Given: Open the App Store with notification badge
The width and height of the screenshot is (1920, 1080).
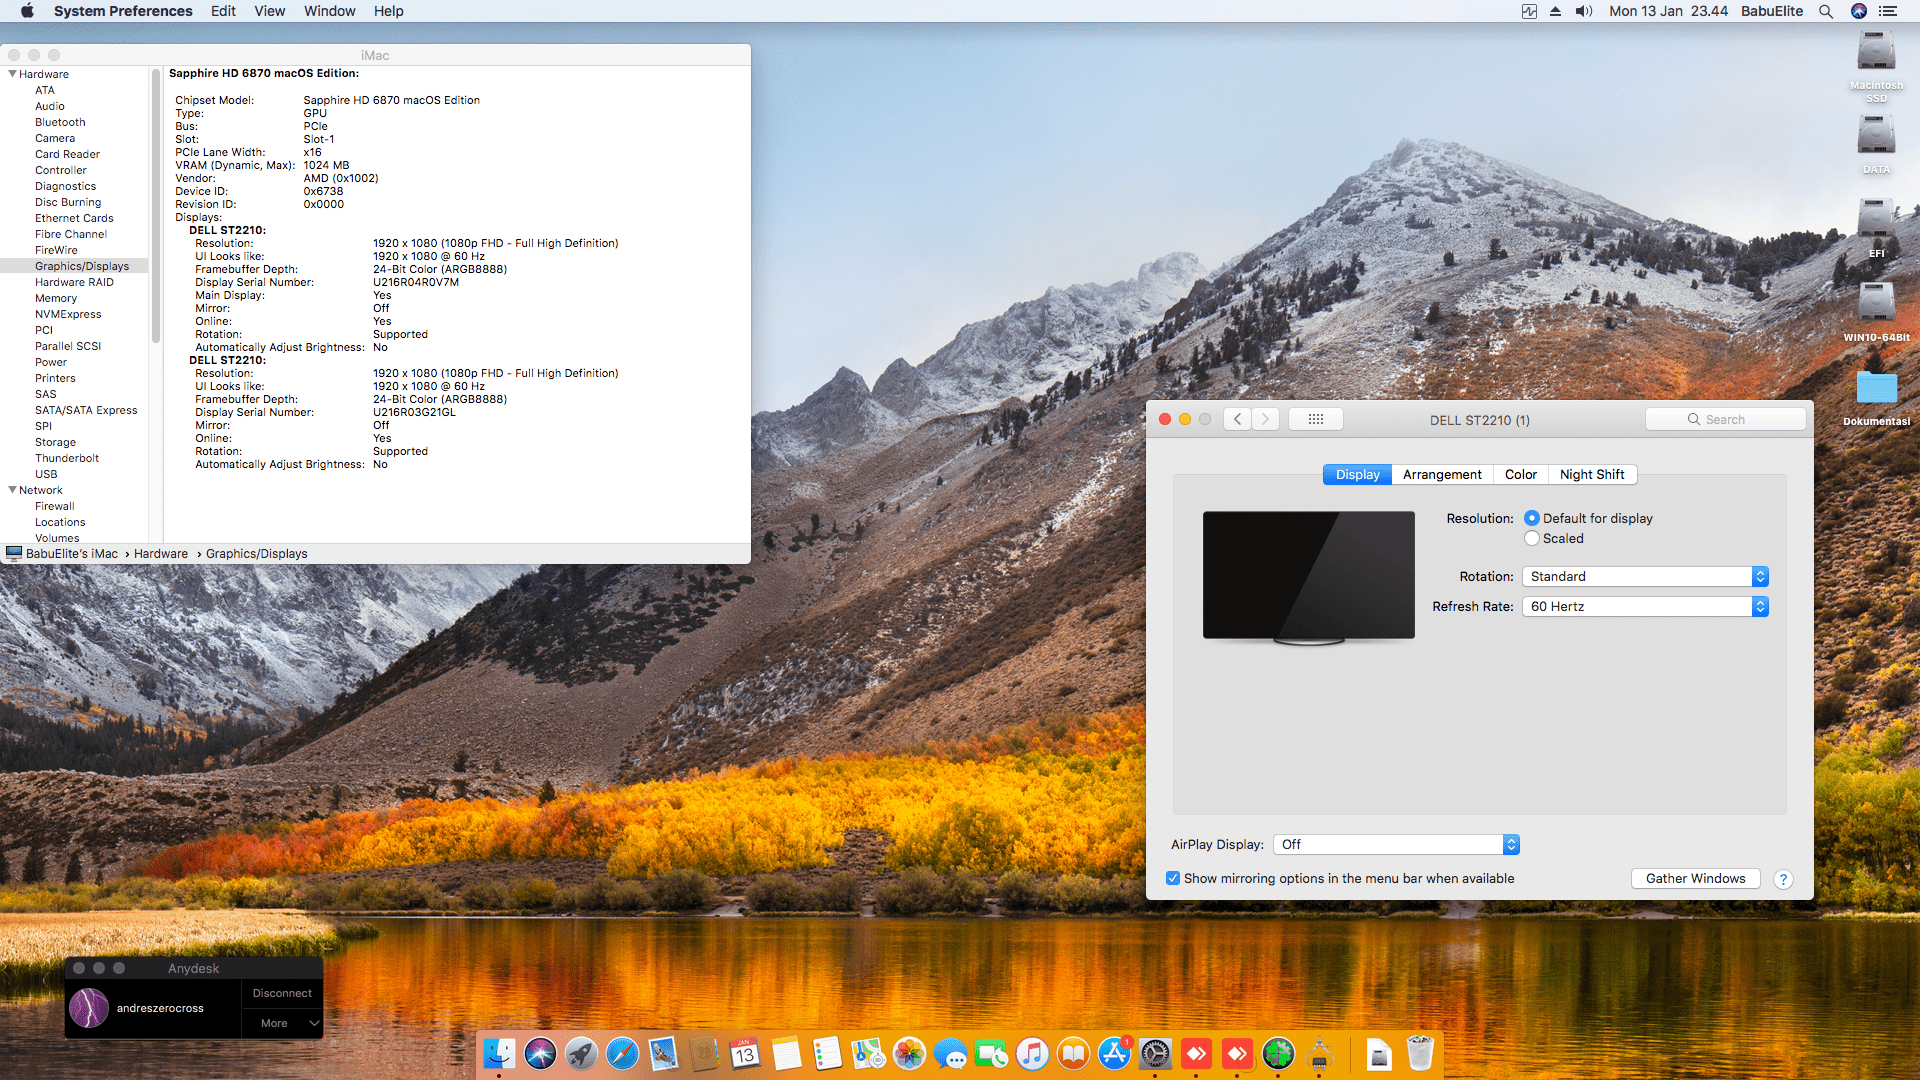Looking at the screenshot, I should click(x=1114, y=1053).
